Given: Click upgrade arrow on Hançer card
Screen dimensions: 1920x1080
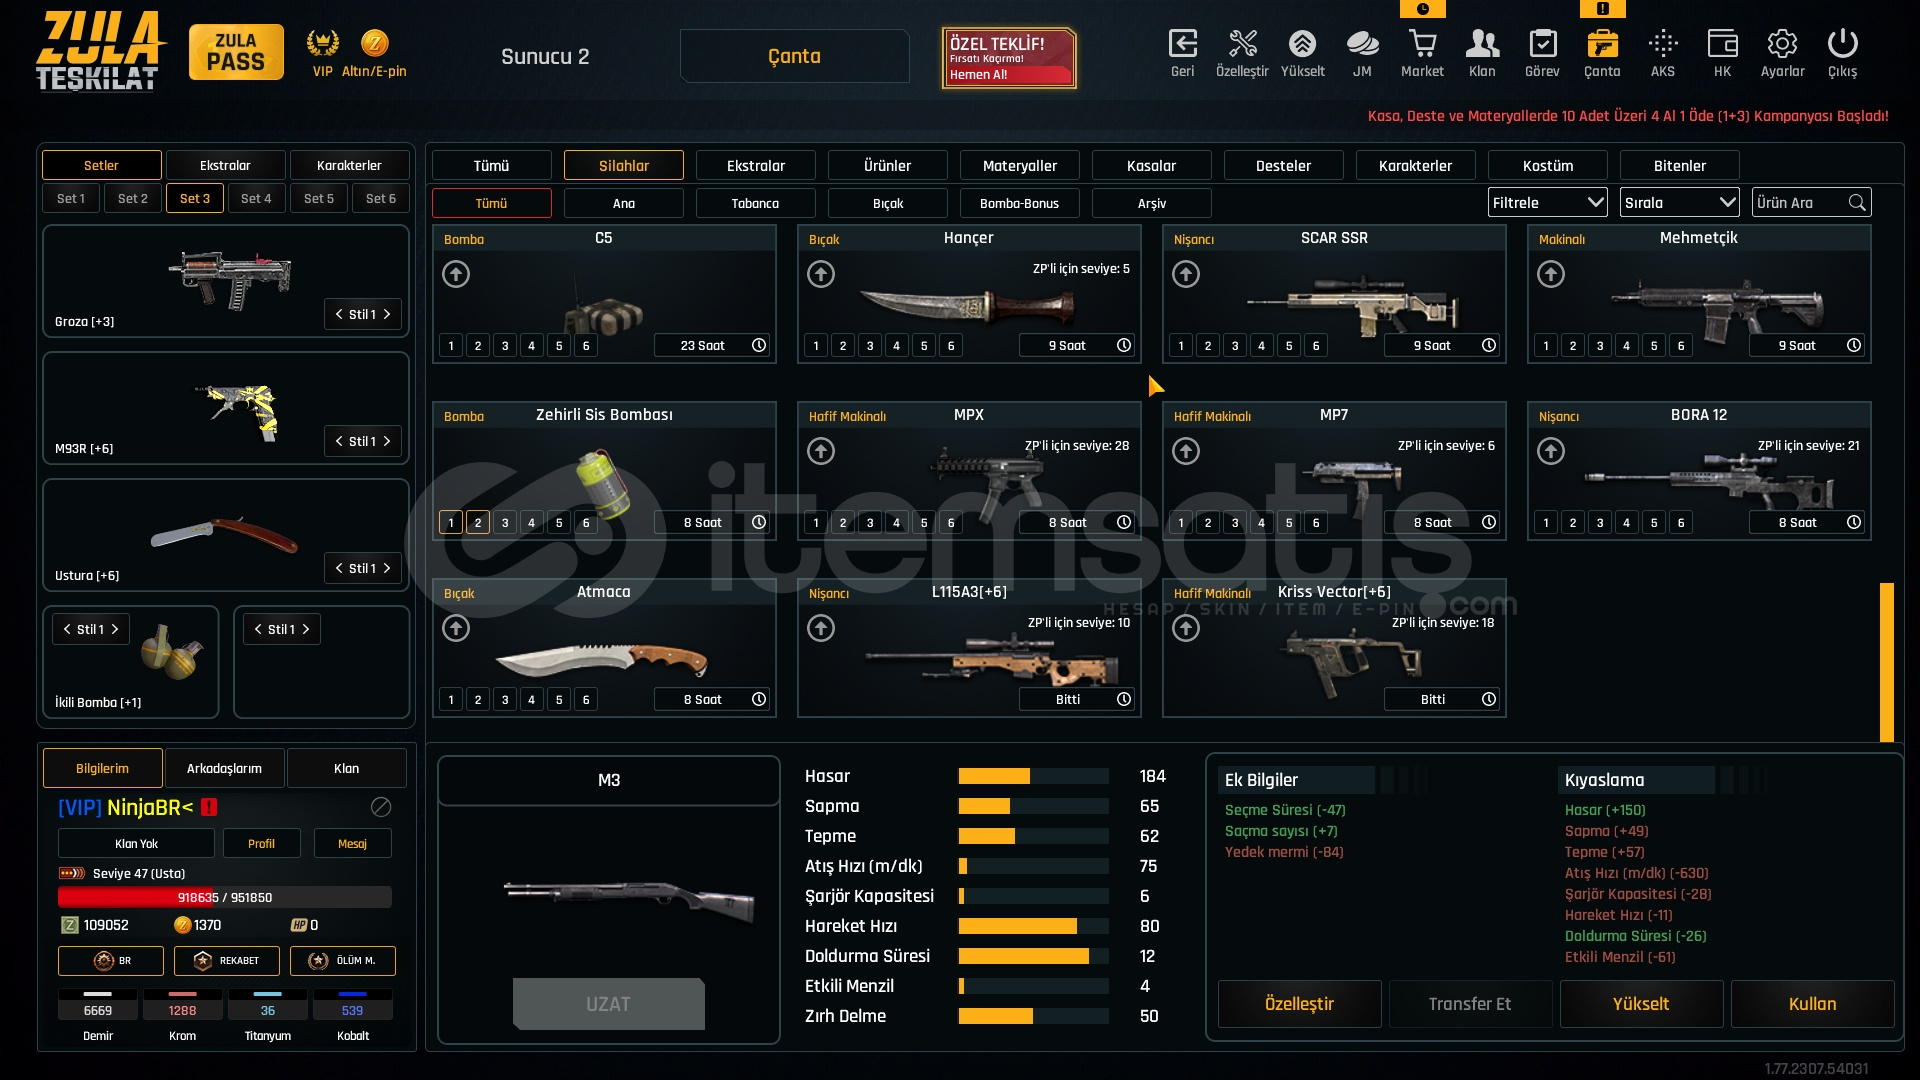Looking at the screenshot, I should tap(821, 274).
